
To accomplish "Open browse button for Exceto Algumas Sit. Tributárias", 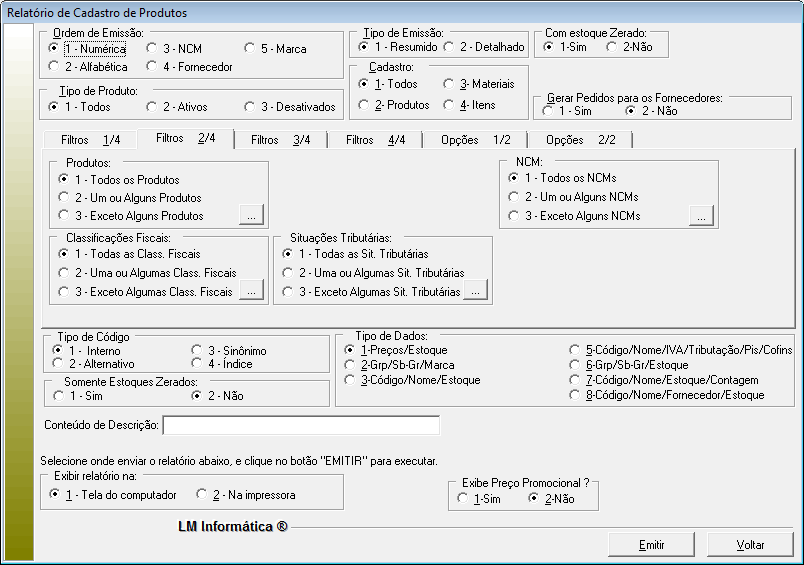I will [475, 291].
